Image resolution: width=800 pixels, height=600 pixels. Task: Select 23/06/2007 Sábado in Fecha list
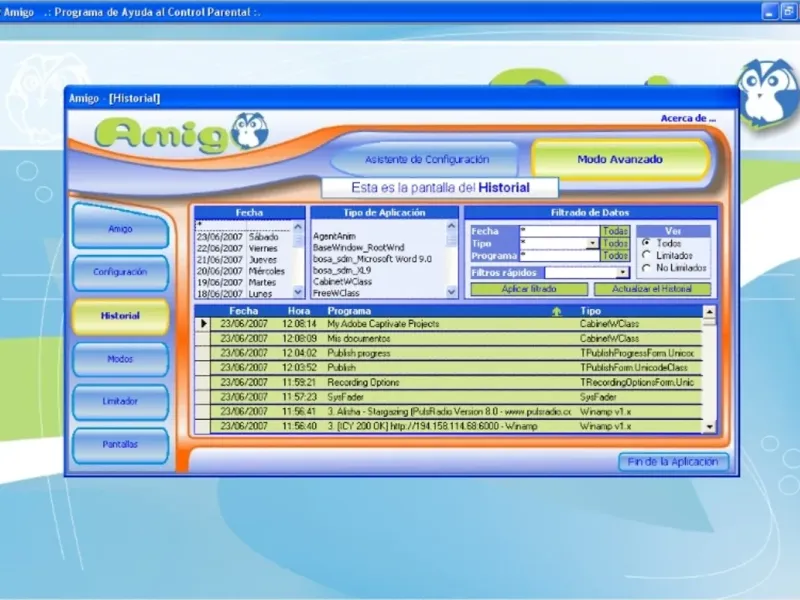242,237
